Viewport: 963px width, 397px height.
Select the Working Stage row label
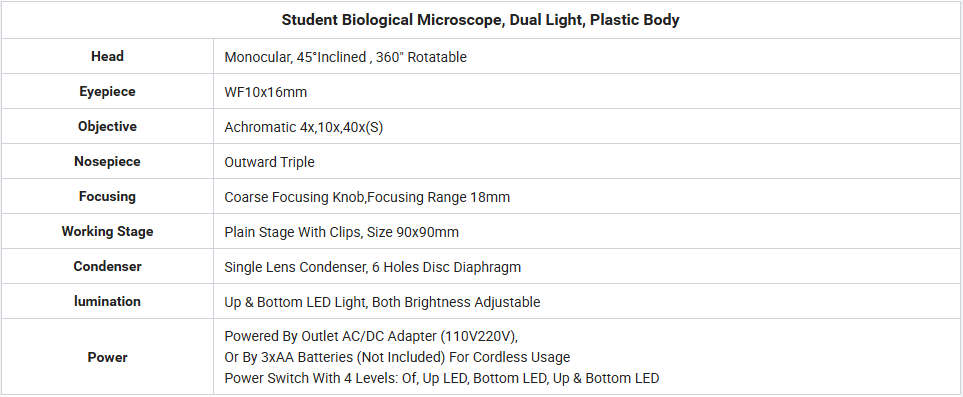[107, 232]
